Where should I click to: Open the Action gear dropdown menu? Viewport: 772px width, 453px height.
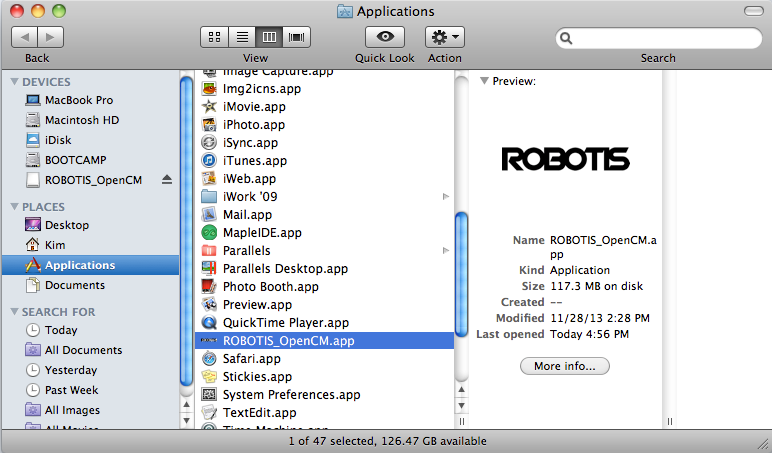pos(444,37)
